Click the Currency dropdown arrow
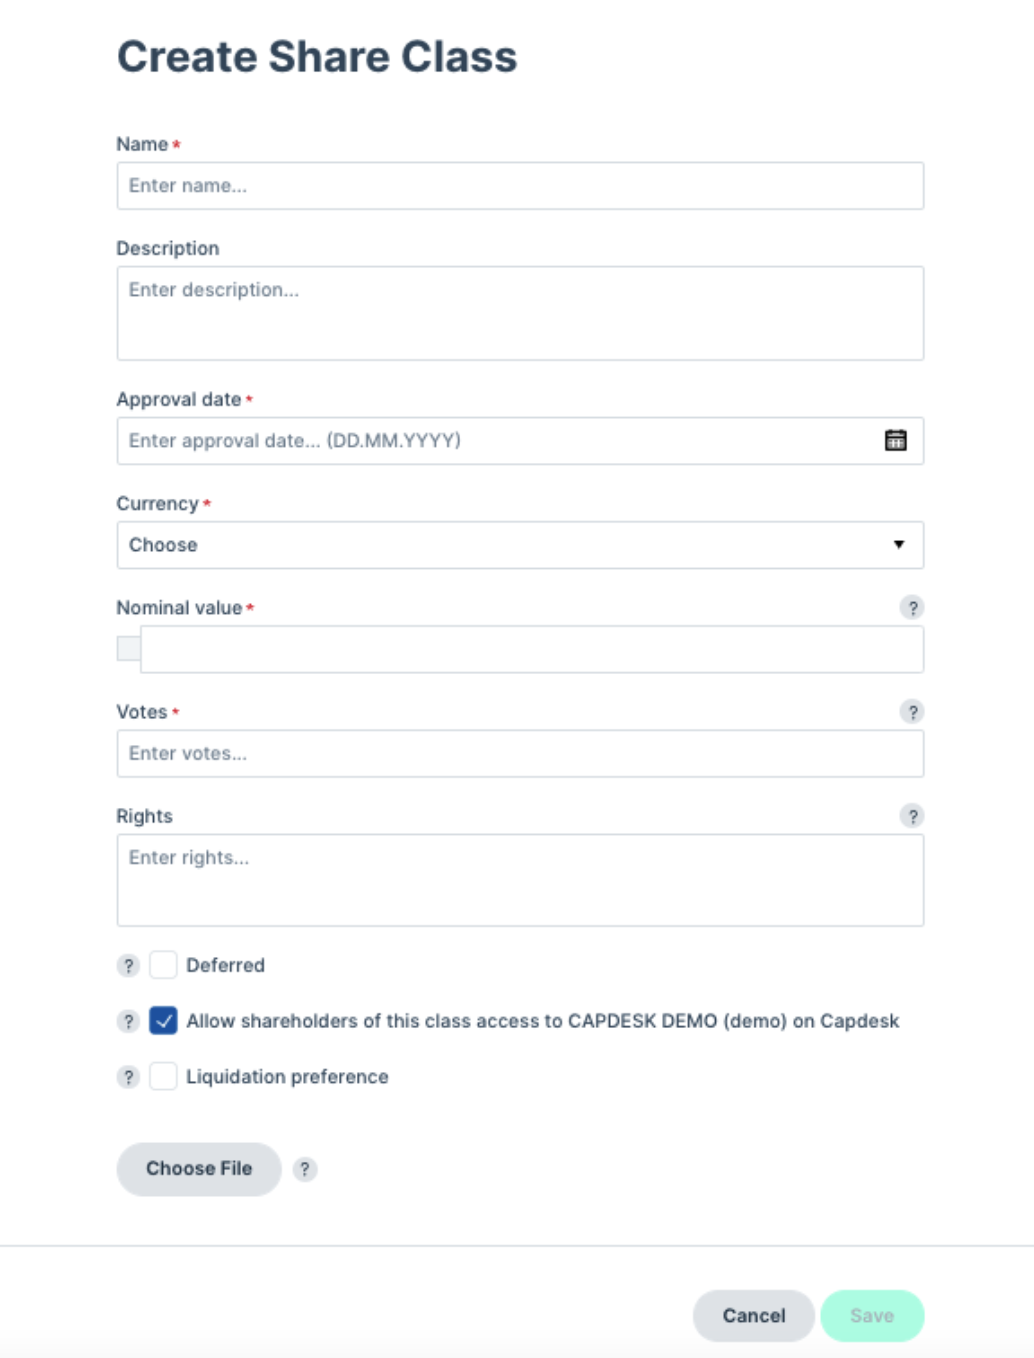This screenshot has width=1034, height=1358. point(899,545)
